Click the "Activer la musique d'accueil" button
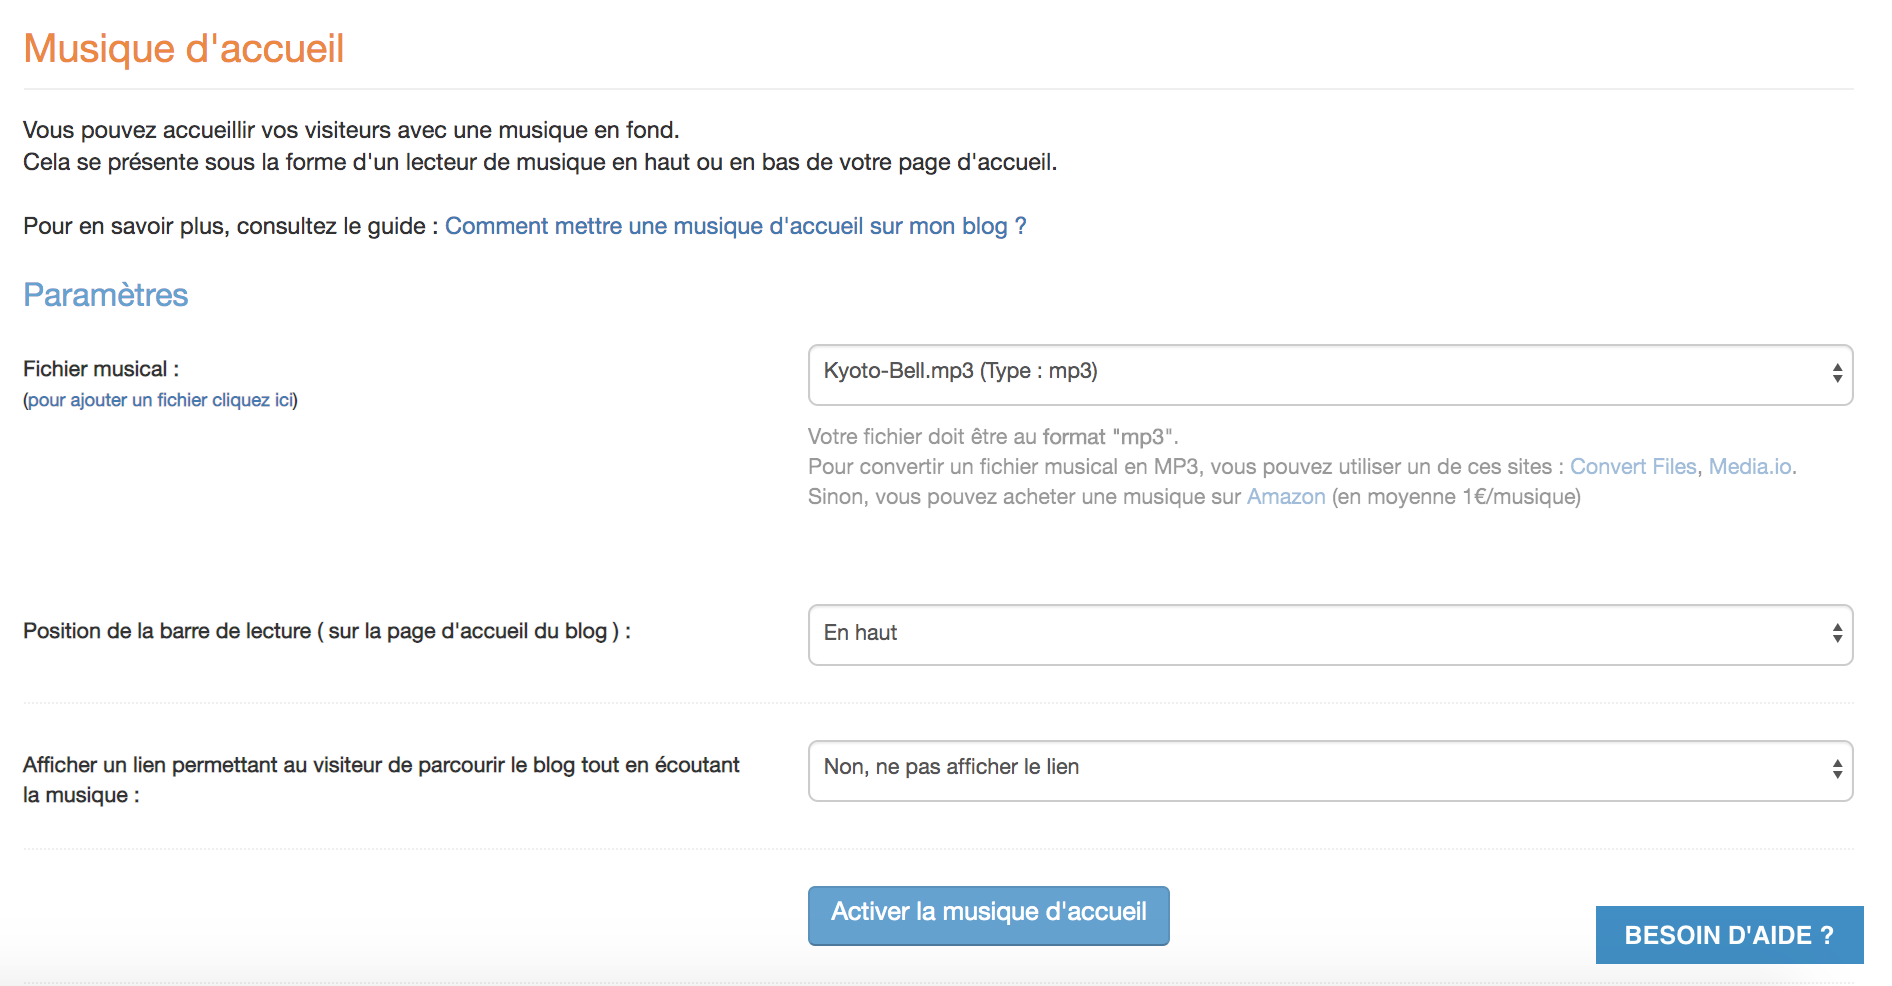The height and width of the screenshot is (986, 1892). click(988, 915)
